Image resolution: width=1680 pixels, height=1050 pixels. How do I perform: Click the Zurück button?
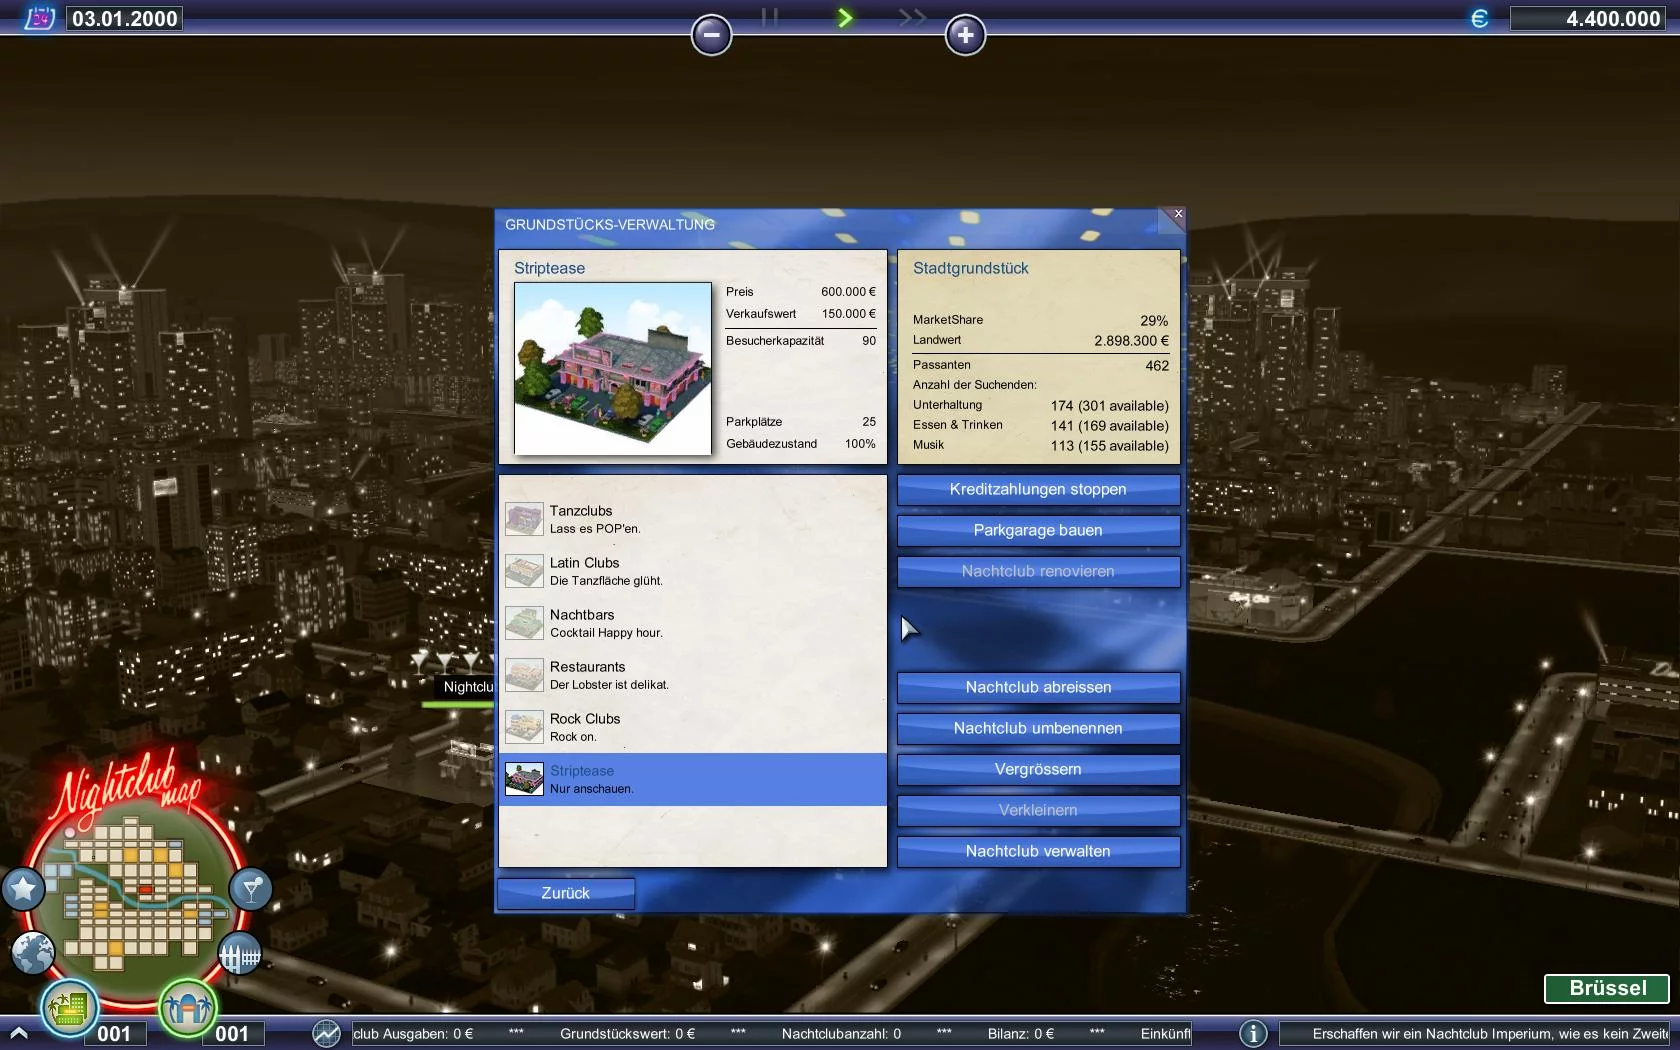(x=565, y=893)
